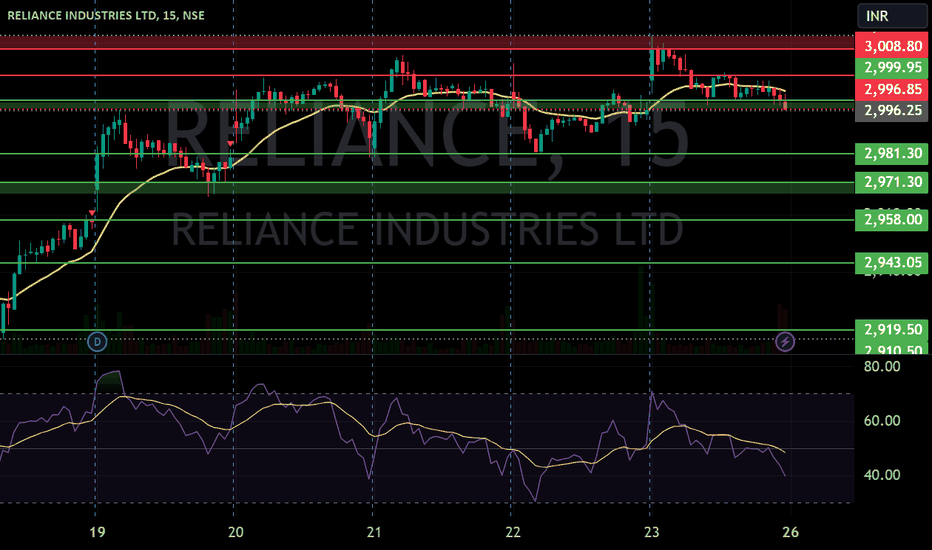
Task: Select the 2,919.50 price level label
Action: [892, 329]
